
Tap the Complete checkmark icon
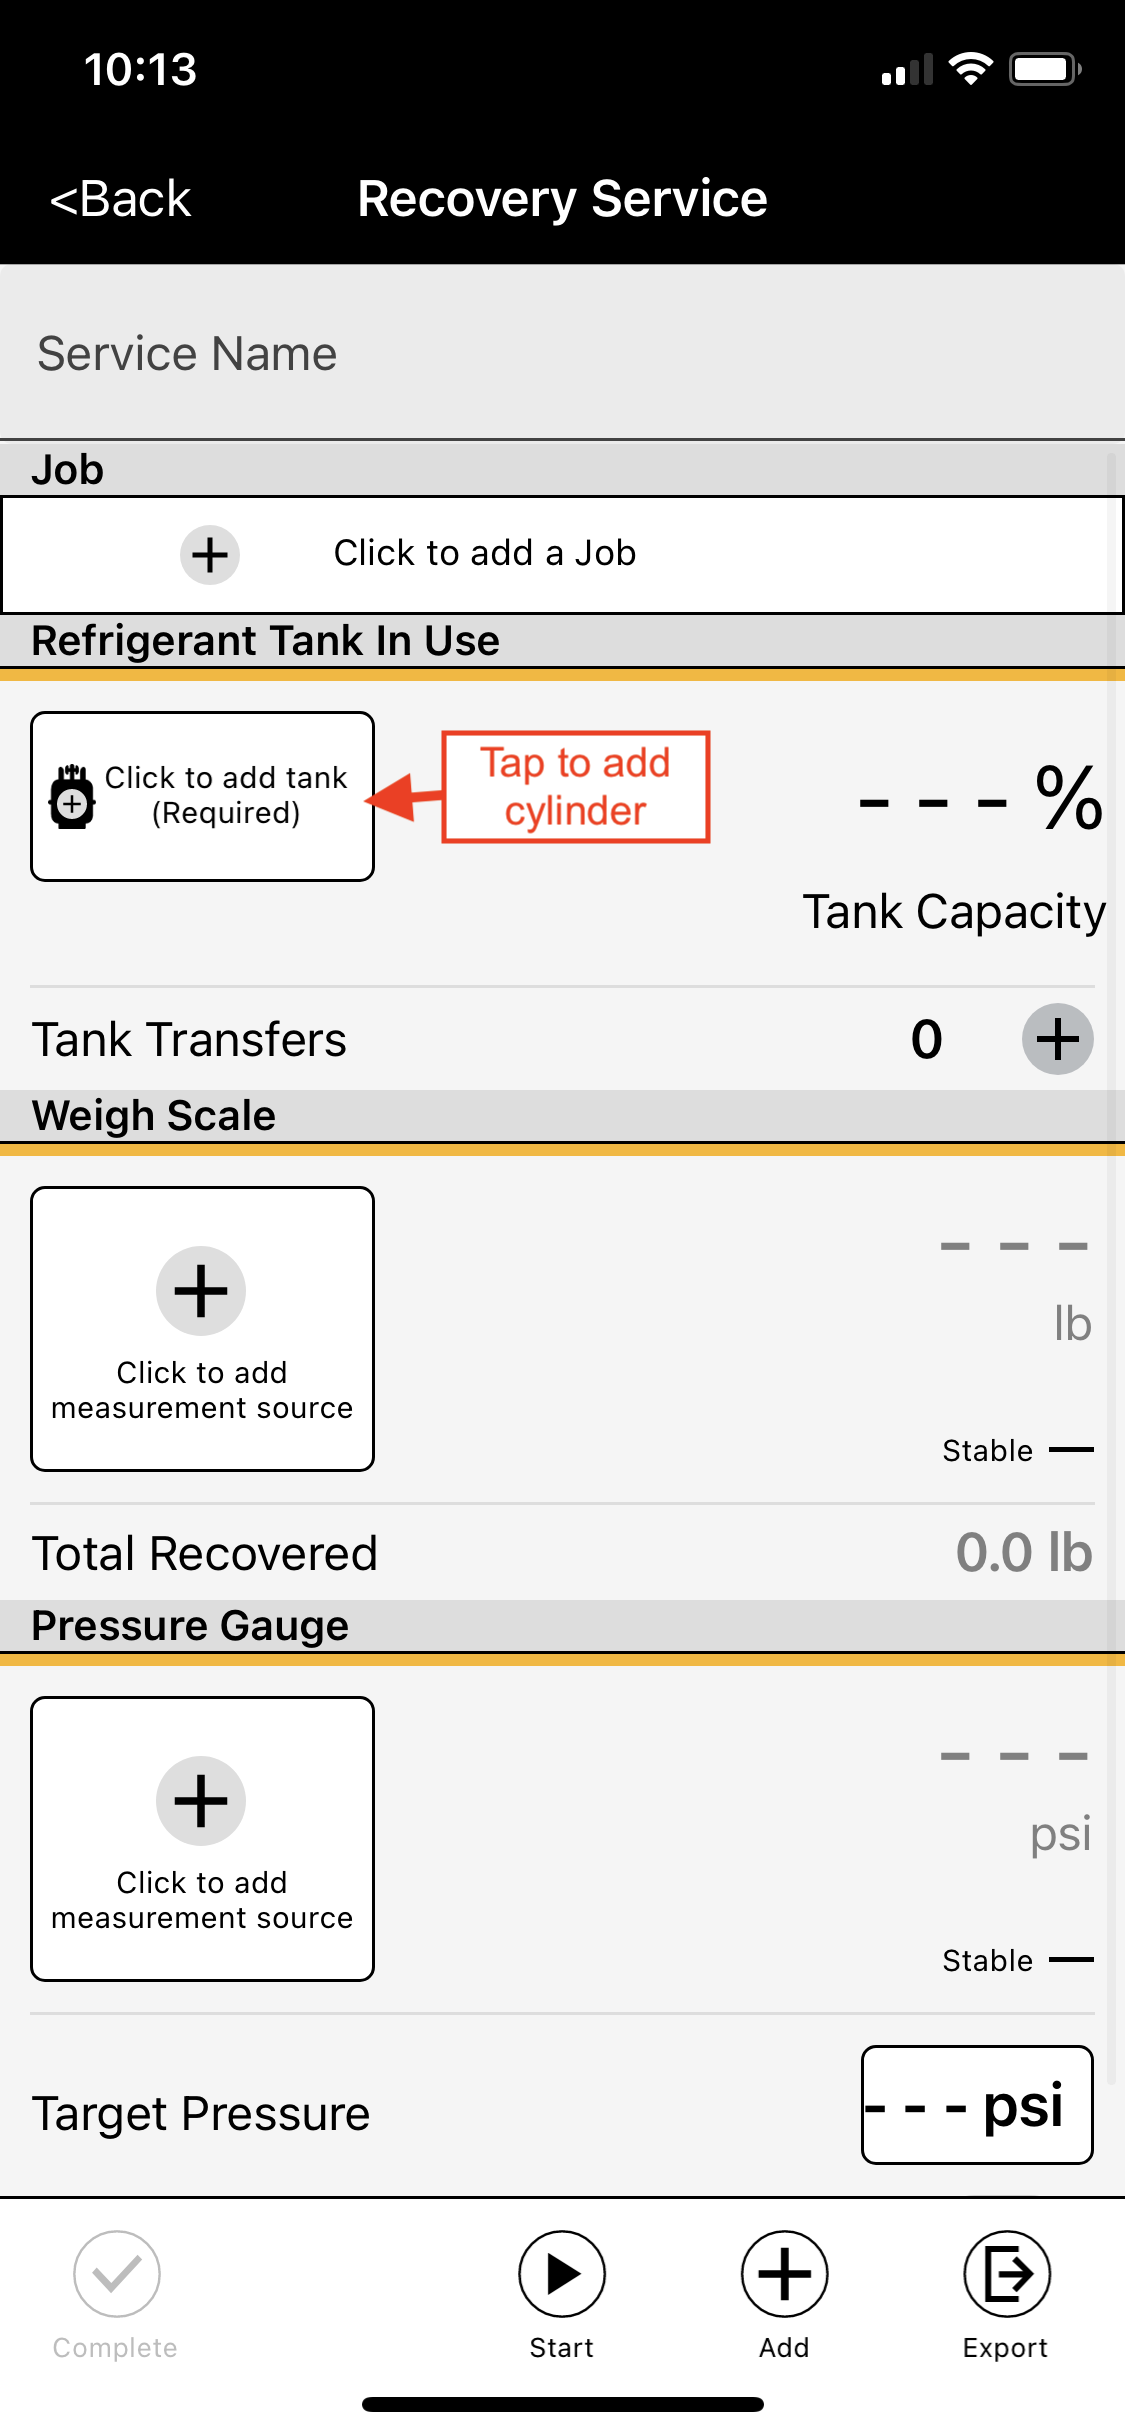[117, 2274]
